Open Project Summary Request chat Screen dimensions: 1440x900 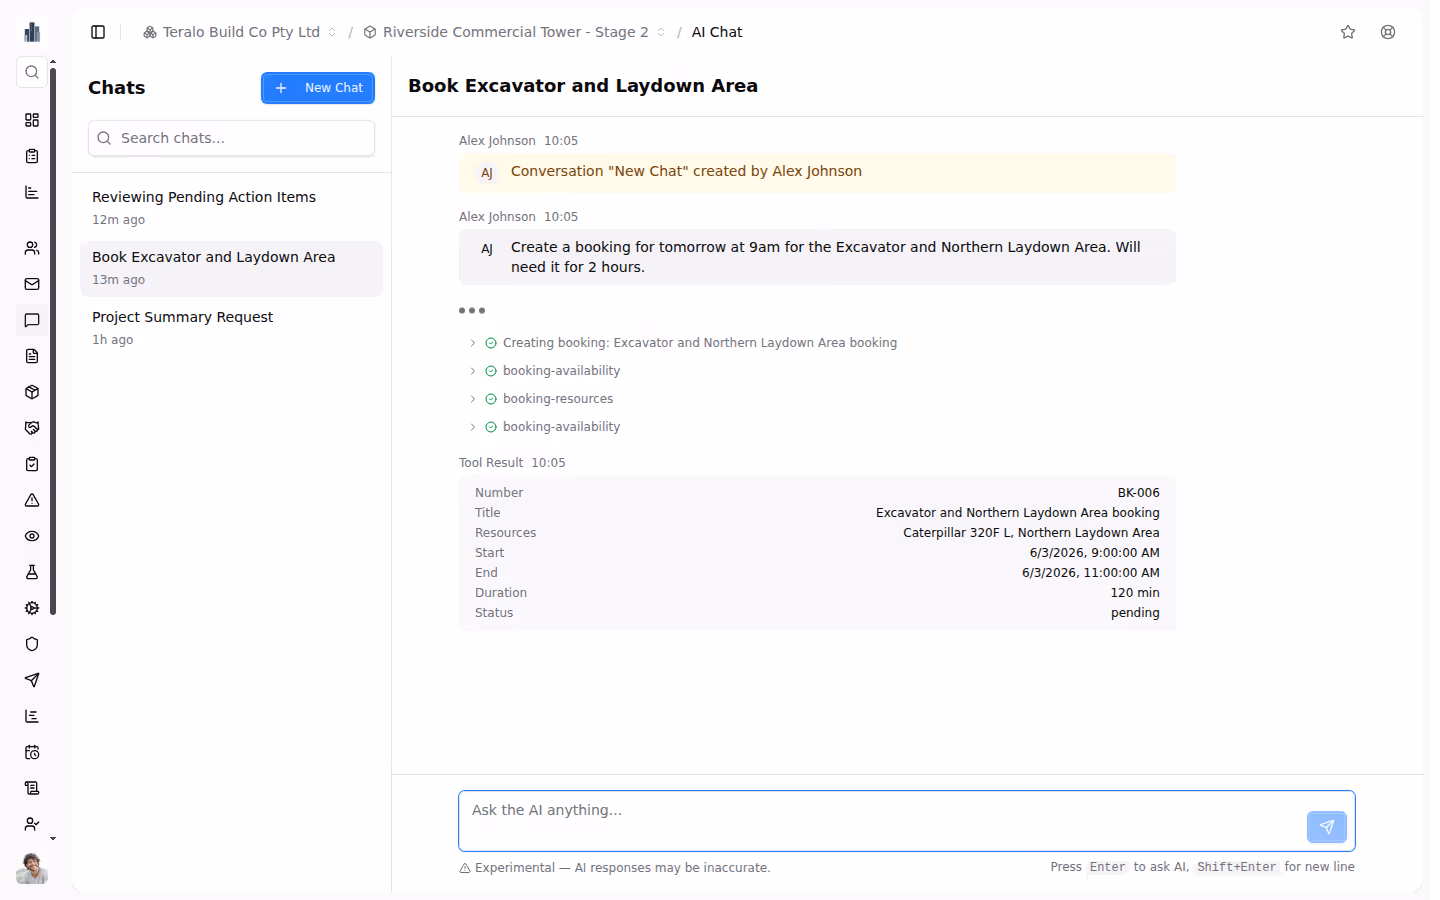pyautogui.click(x=231, y=328)
